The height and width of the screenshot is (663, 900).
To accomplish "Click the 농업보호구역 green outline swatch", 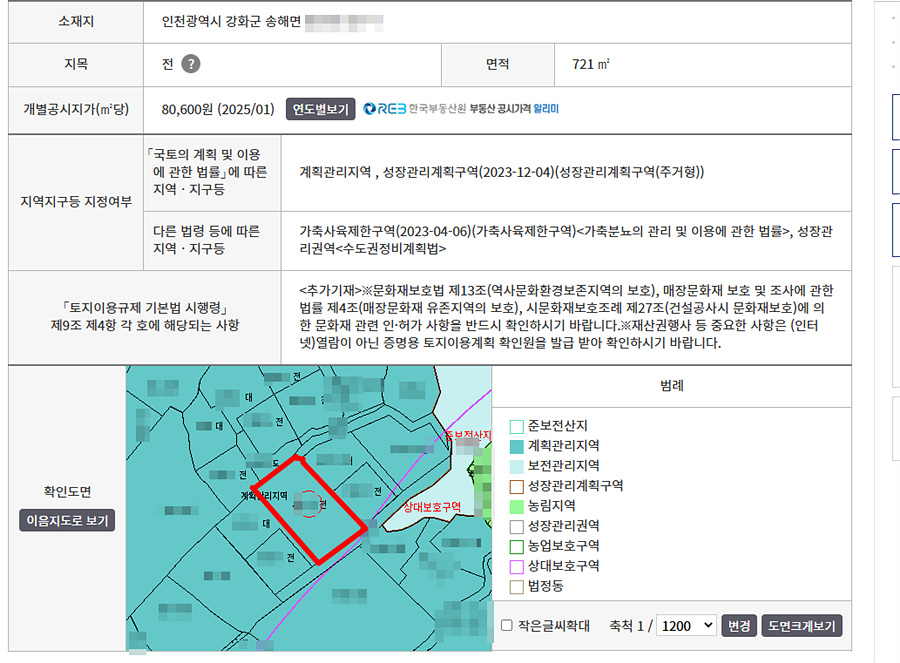I will (517, 546).
